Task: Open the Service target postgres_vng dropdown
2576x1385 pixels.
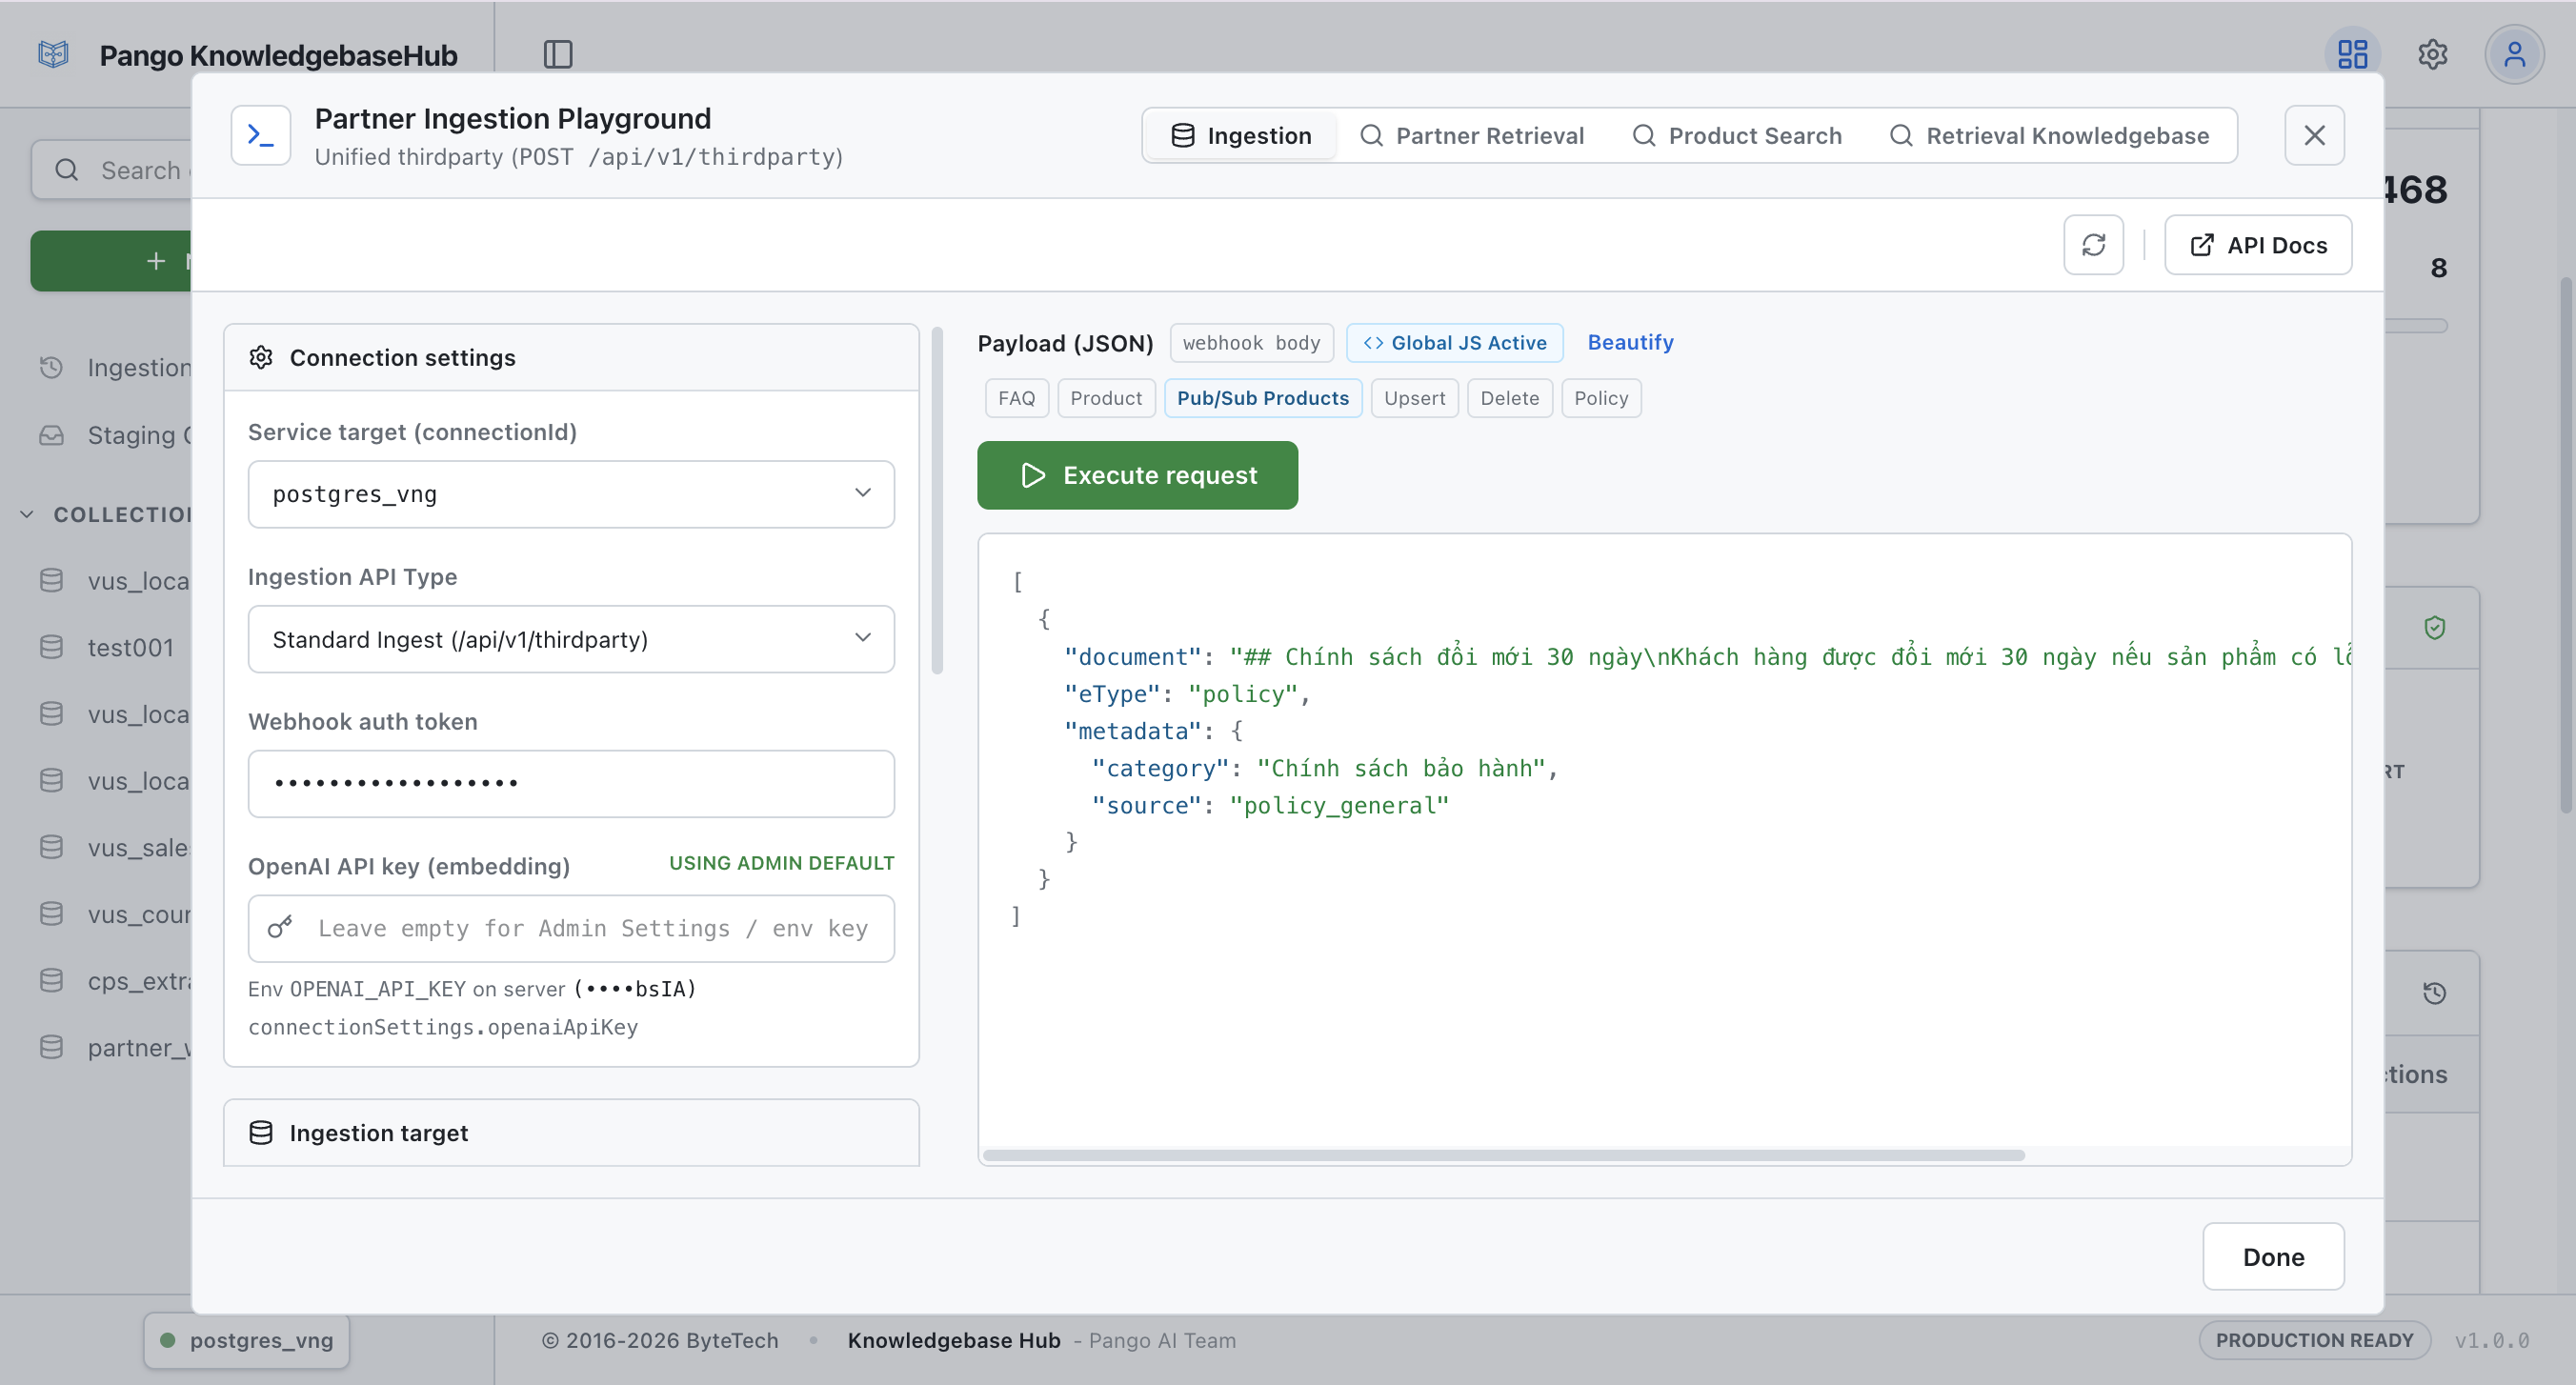Action: click(571, 494)
